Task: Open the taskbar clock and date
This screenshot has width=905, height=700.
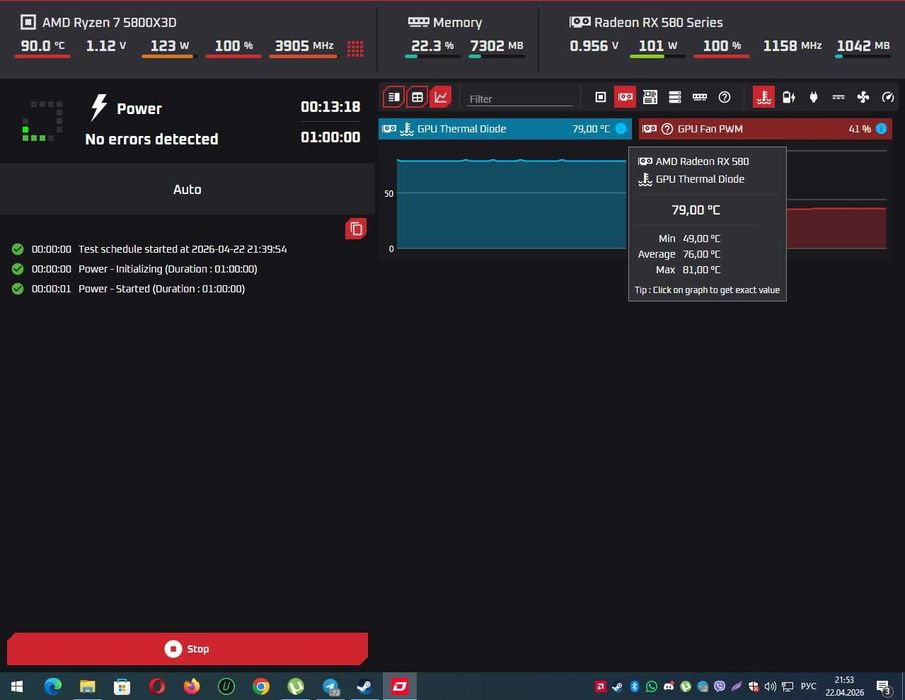Action: point(844,686)
